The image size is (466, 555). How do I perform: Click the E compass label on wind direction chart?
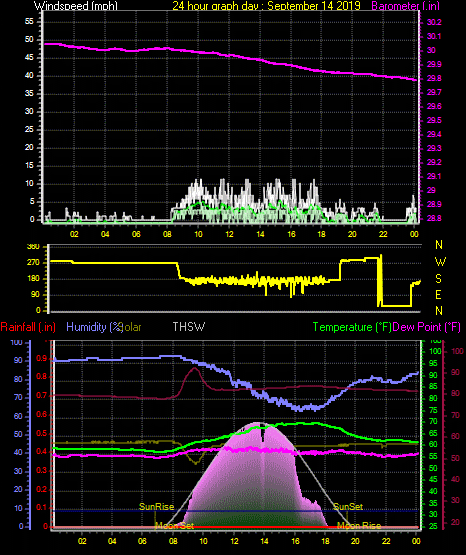(x=438, y=294)
